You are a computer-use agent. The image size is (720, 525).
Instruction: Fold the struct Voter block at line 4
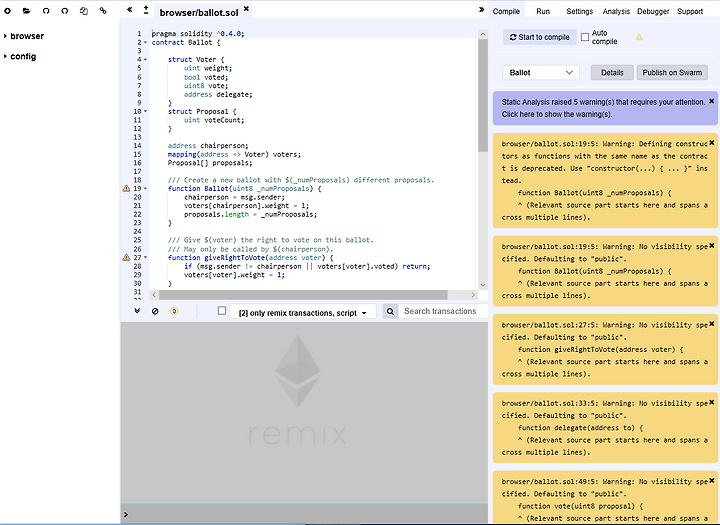tap(146, 59)
